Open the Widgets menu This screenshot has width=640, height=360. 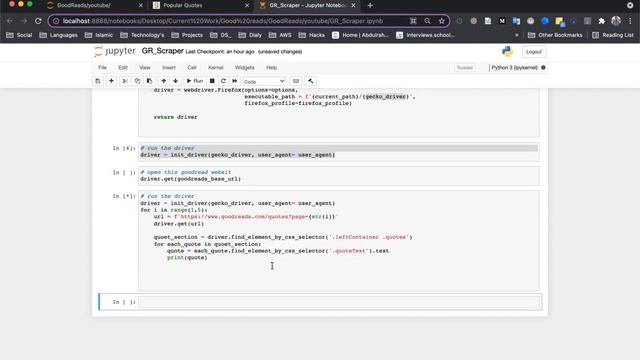(244, 67)
